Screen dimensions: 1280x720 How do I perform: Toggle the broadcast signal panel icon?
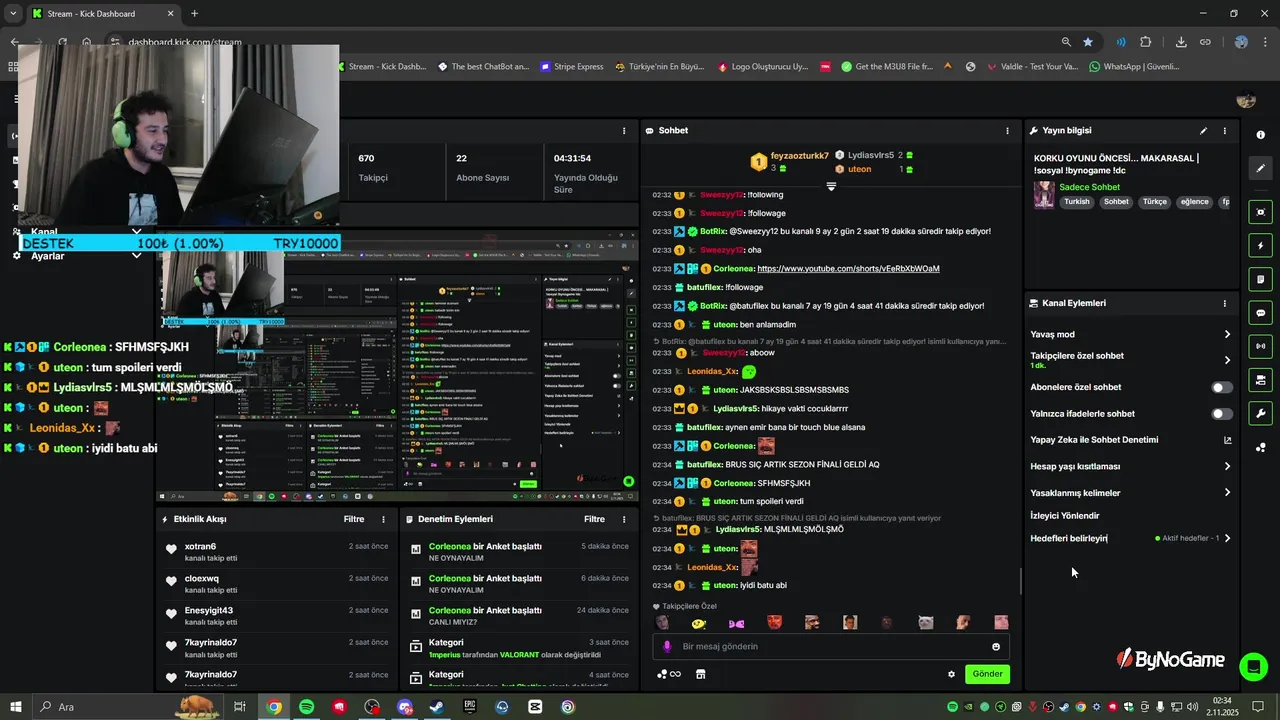coord(1260,346)
